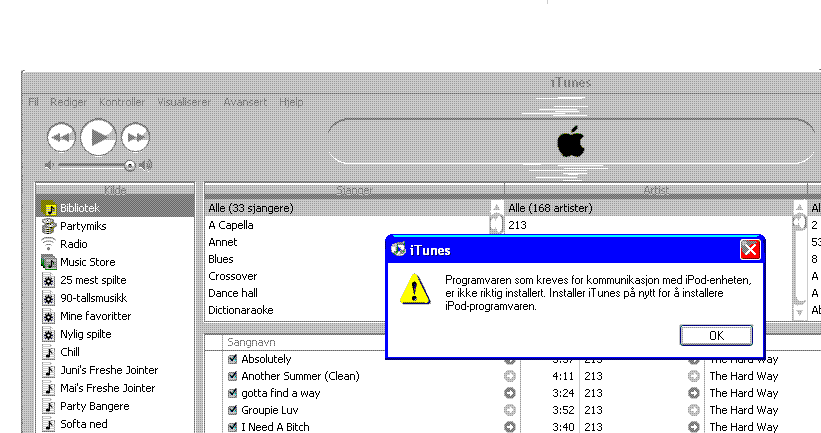
Task: Click the artist arrow in the 4:11 row
Action: (x=694, y=376)
